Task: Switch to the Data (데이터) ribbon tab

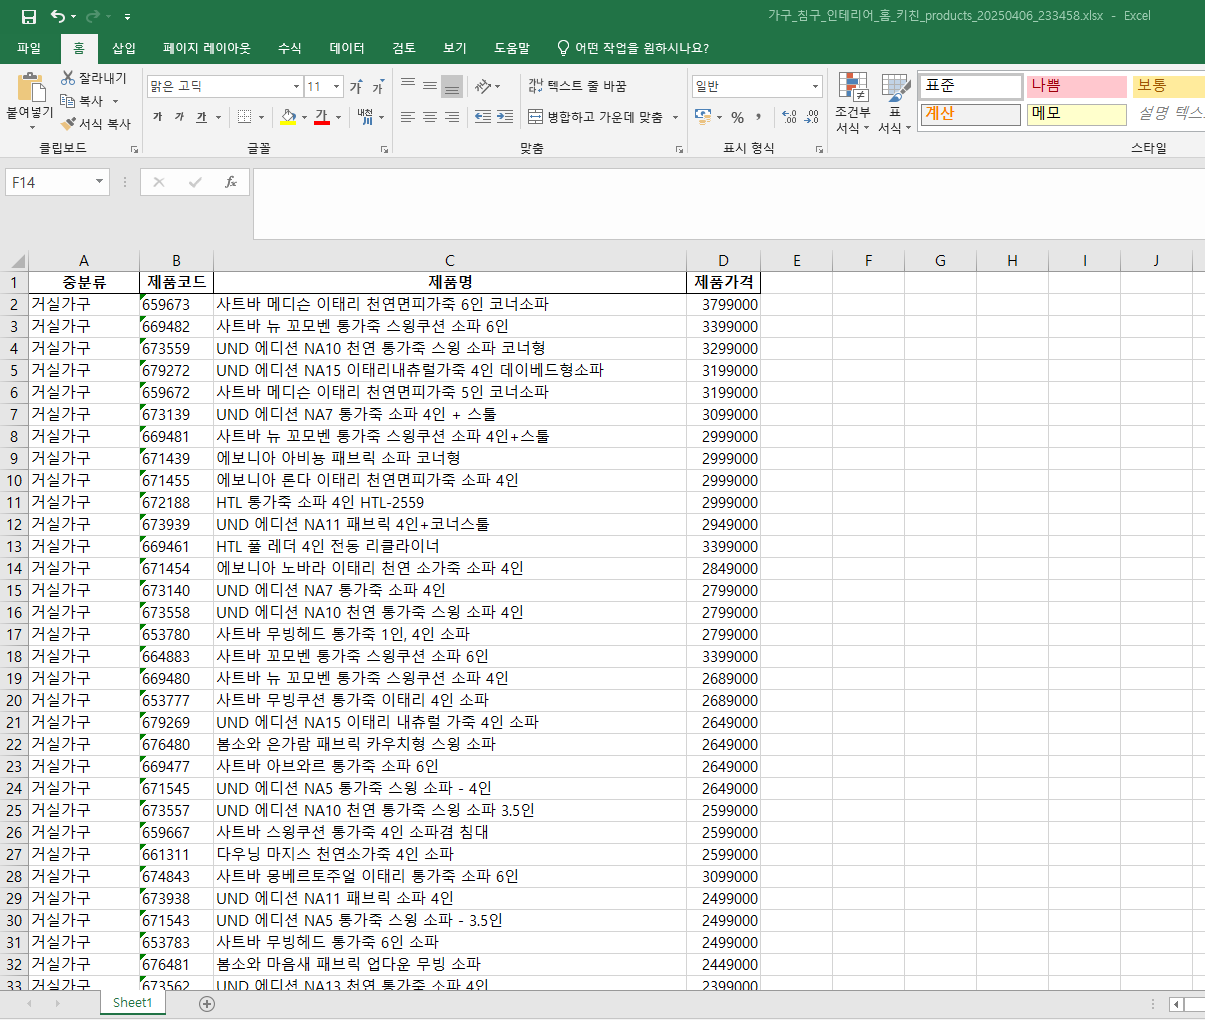Action: pyautogui.click(x=347, y=48)
